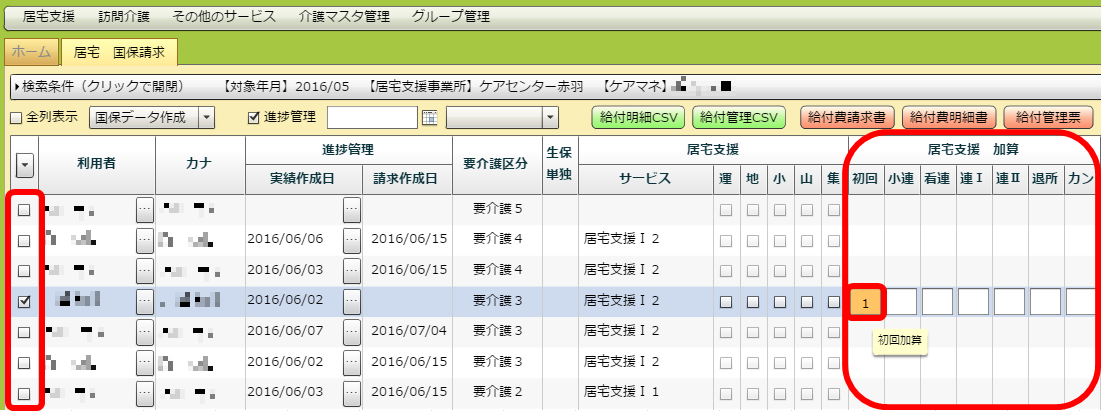Click orange 初回 cell with value 1

coord(865,302)
